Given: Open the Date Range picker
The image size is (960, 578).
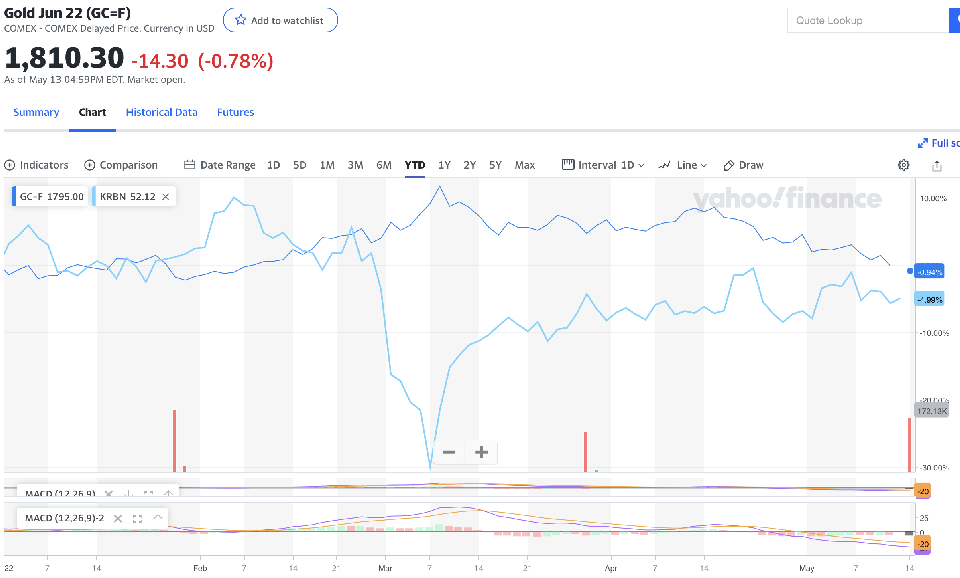Looking at the screenshot, I should [x=220, y=165].
